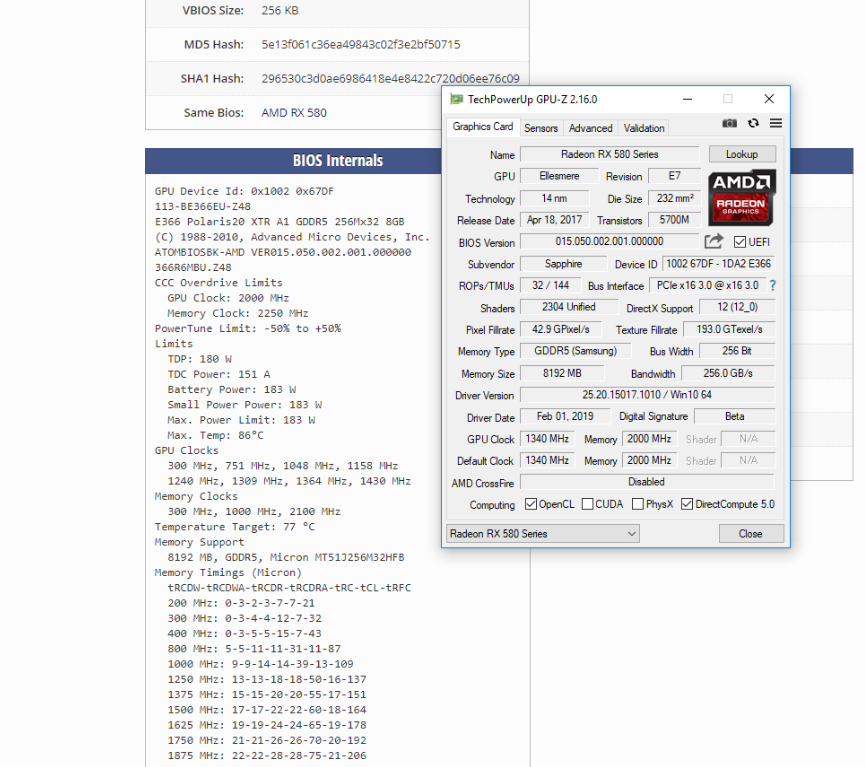Click the Release Date Apr 18, 2017 field

click(555, 220)
